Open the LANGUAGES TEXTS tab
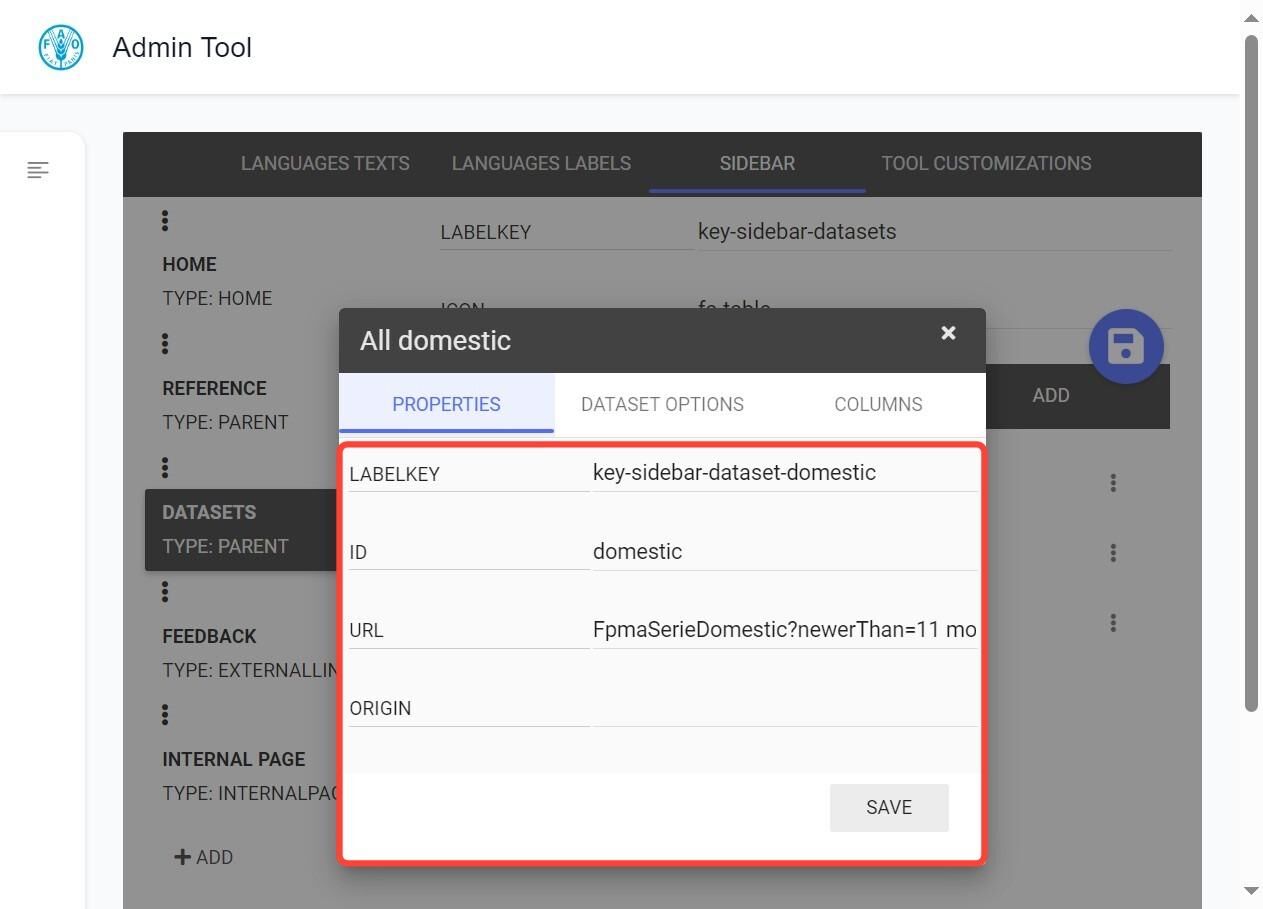Viewport: 1263px width, 909px height. point(325,163)
